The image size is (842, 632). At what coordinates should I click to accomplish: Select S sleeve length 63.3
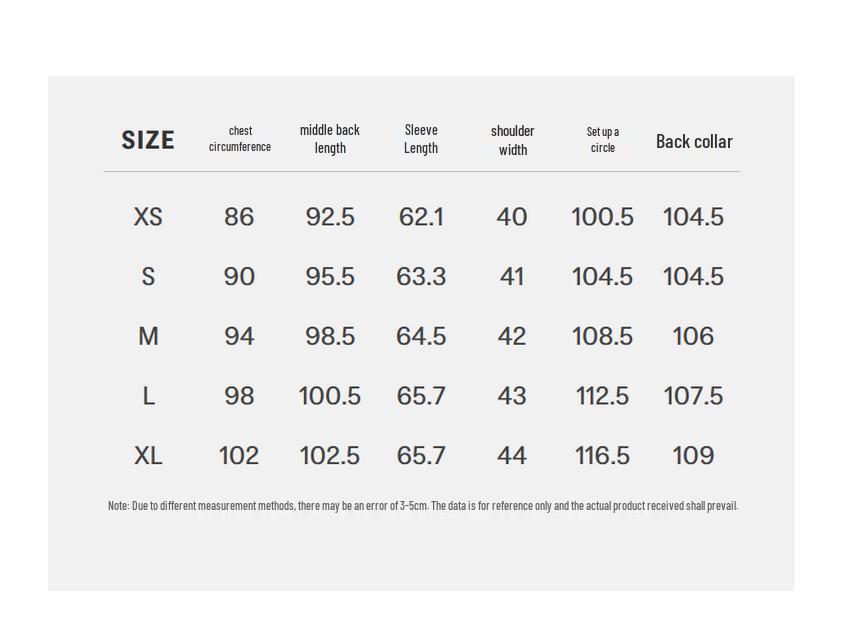tap(421, 277)
